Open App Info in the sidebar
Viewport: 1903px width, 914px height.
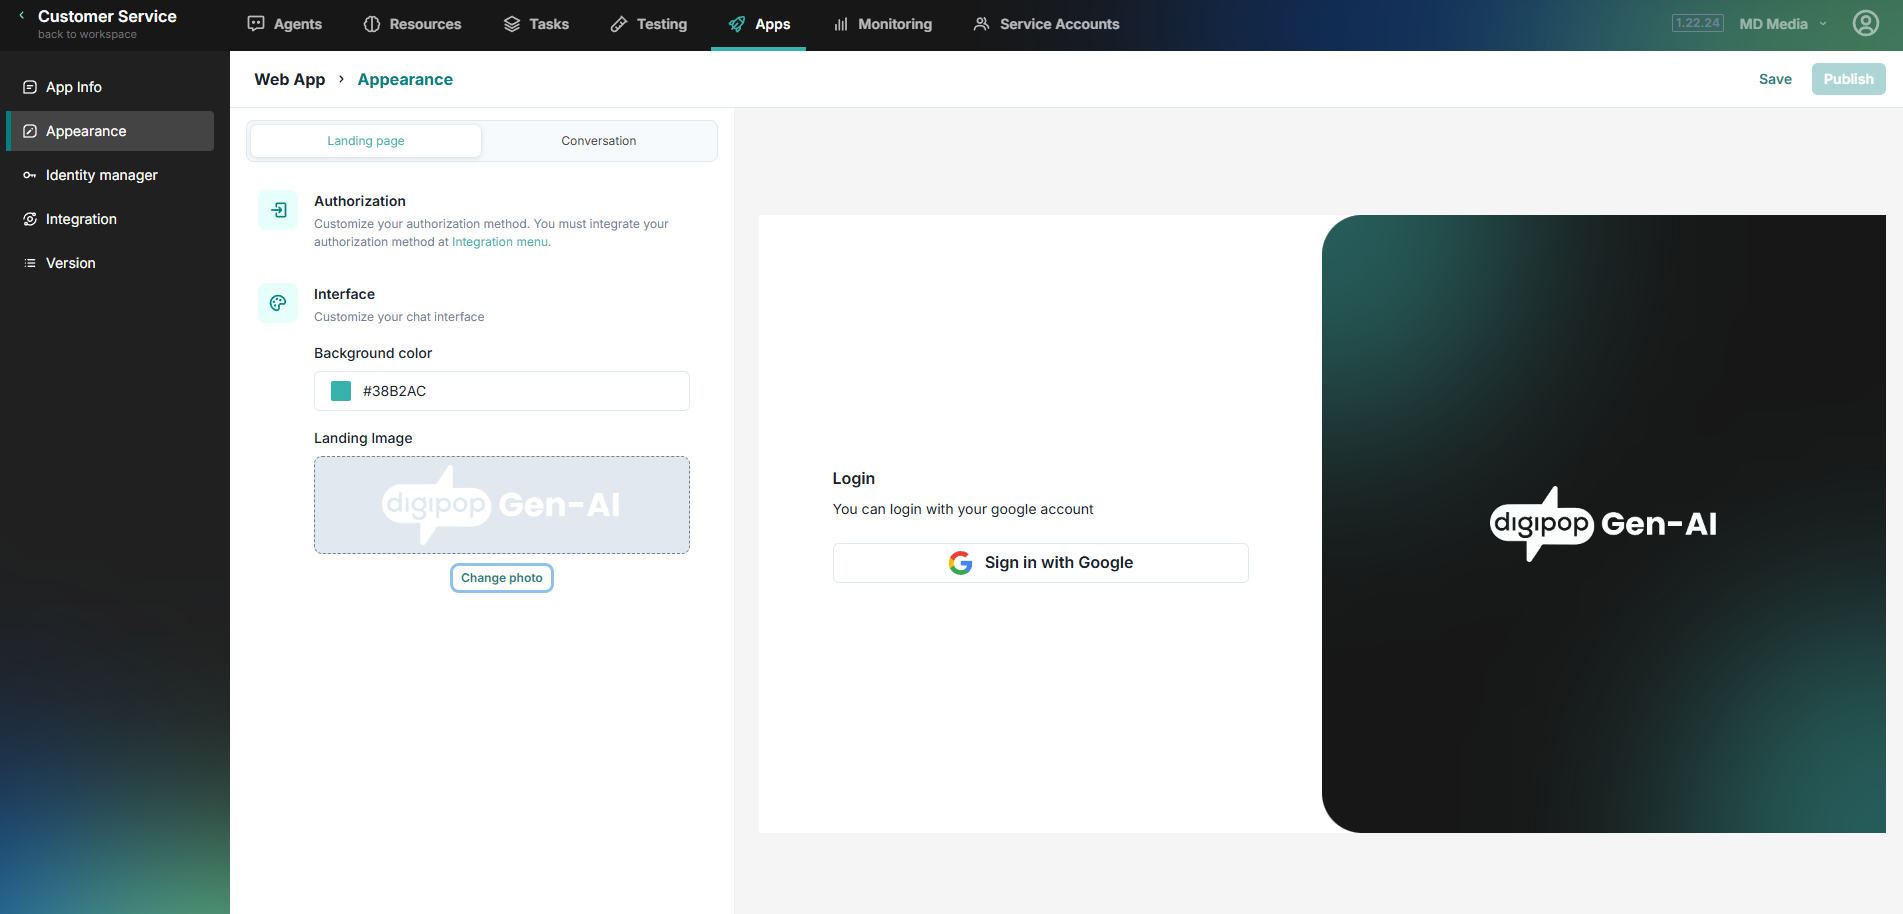73,87
